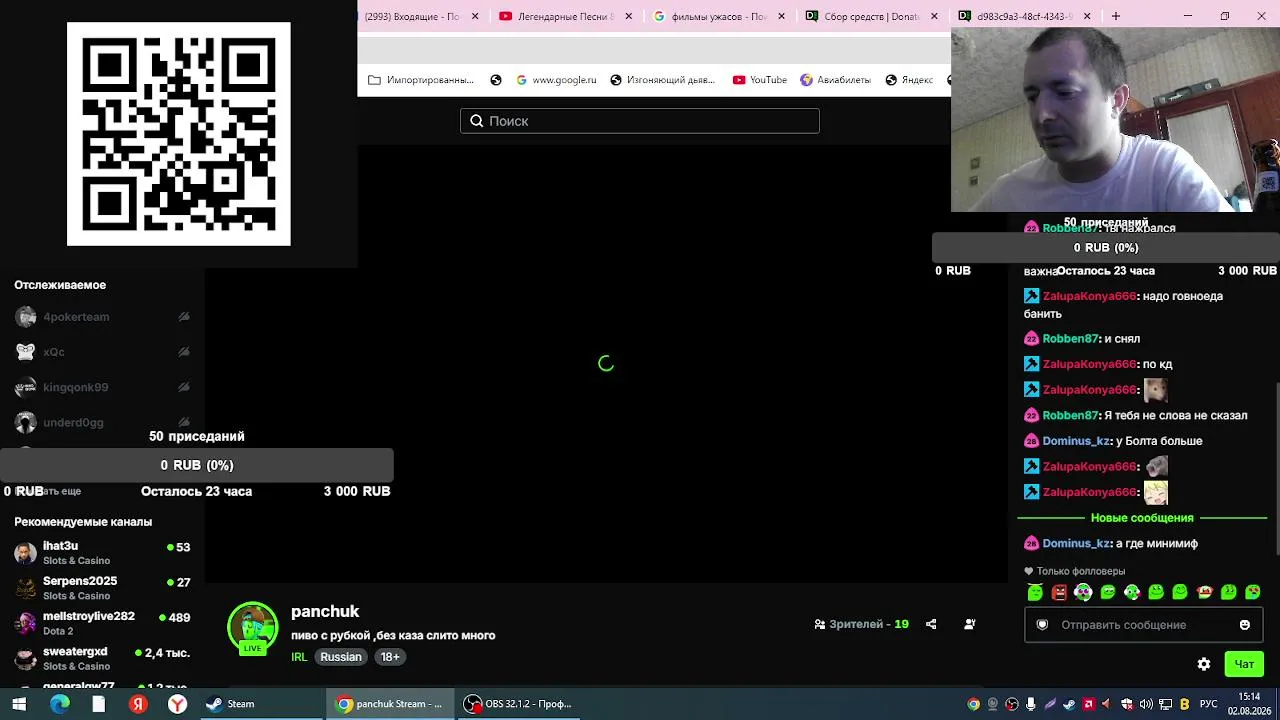Click the Отправить сообщение chat input
The height and width of the screenshot is (720, 1280).
1143,625
